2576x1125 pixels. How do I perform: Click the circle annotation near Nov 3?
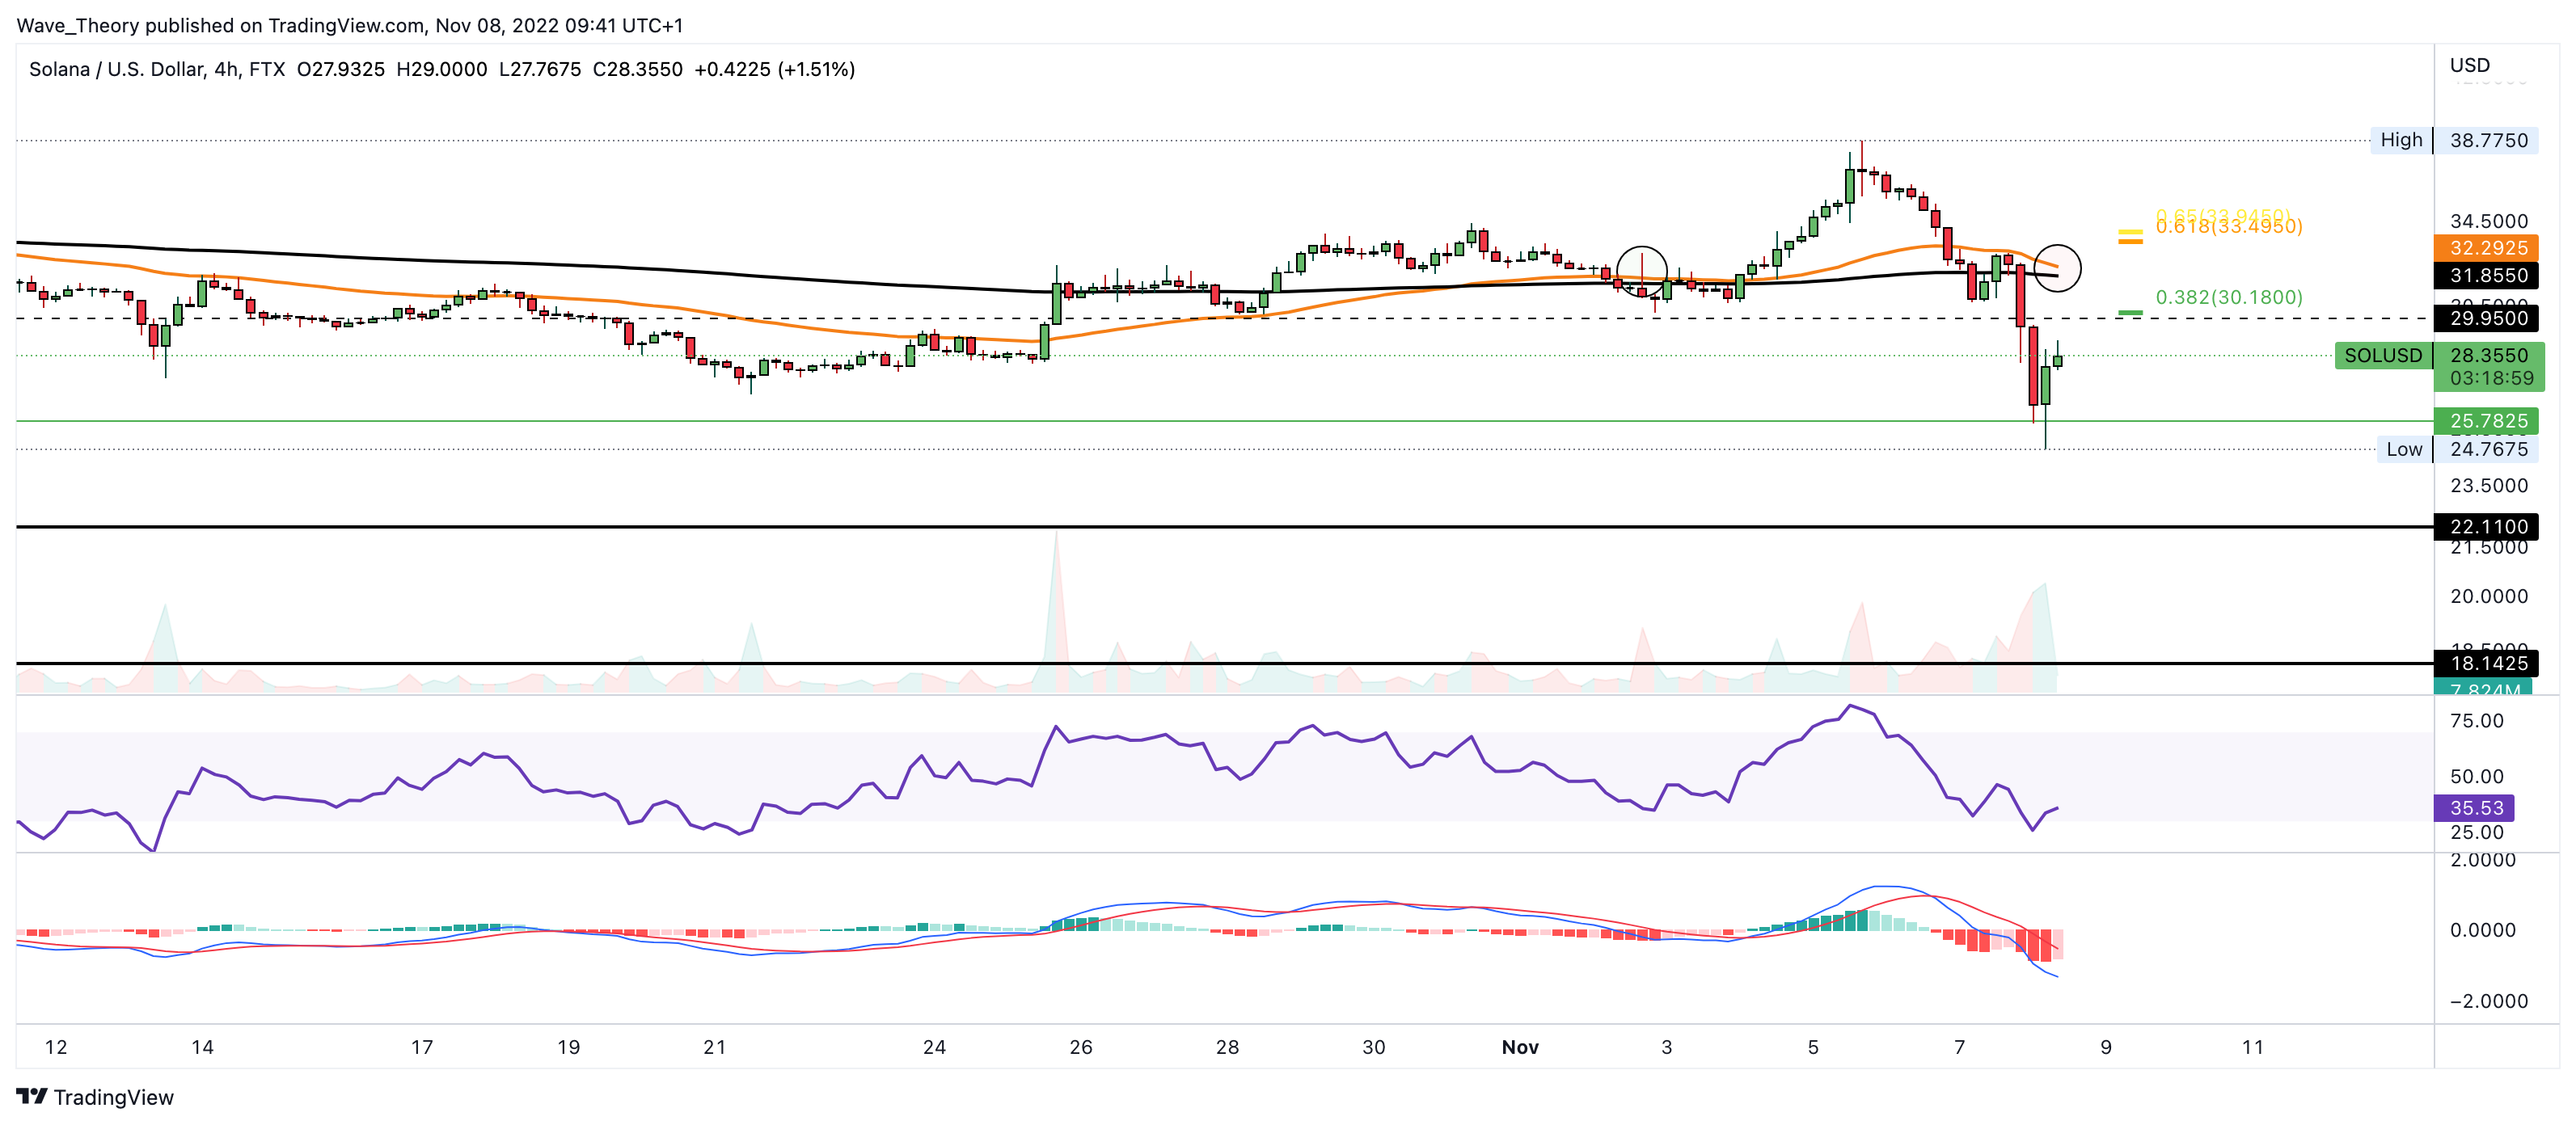tap(1641, 271)
